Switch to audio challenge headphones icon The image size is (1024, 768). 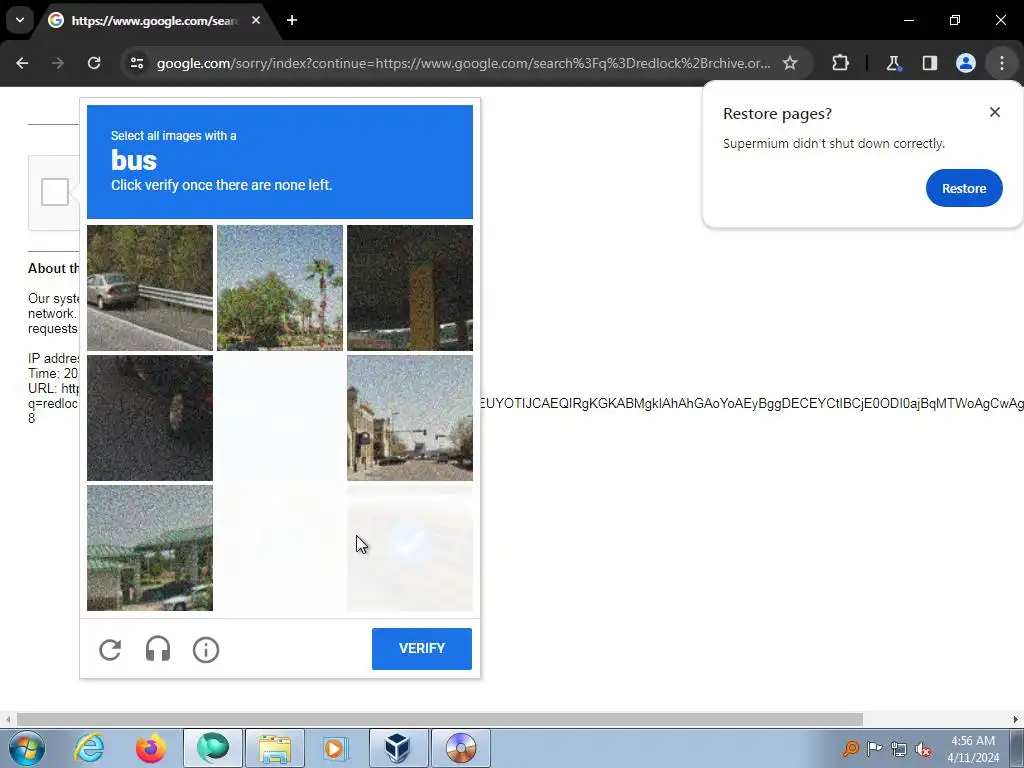pyautogui.click(x=158, y=650)
